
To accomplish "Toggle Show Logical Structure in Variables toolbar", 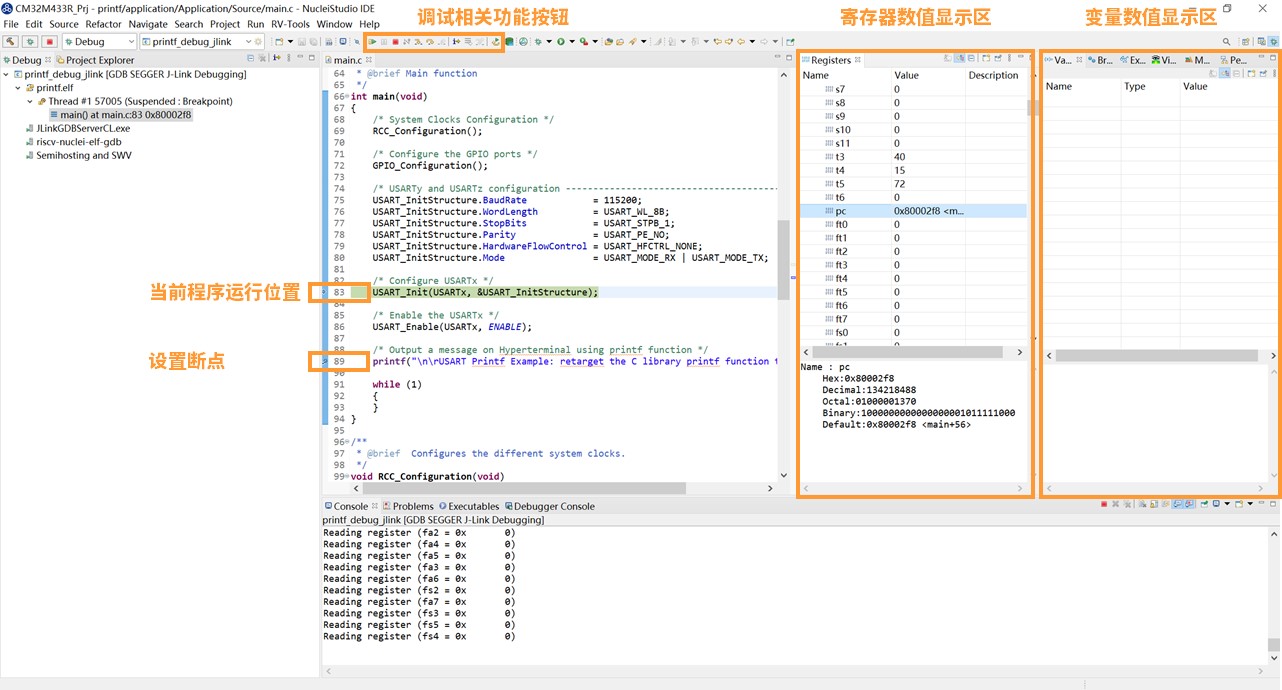I will click(x=1225, y=73).
